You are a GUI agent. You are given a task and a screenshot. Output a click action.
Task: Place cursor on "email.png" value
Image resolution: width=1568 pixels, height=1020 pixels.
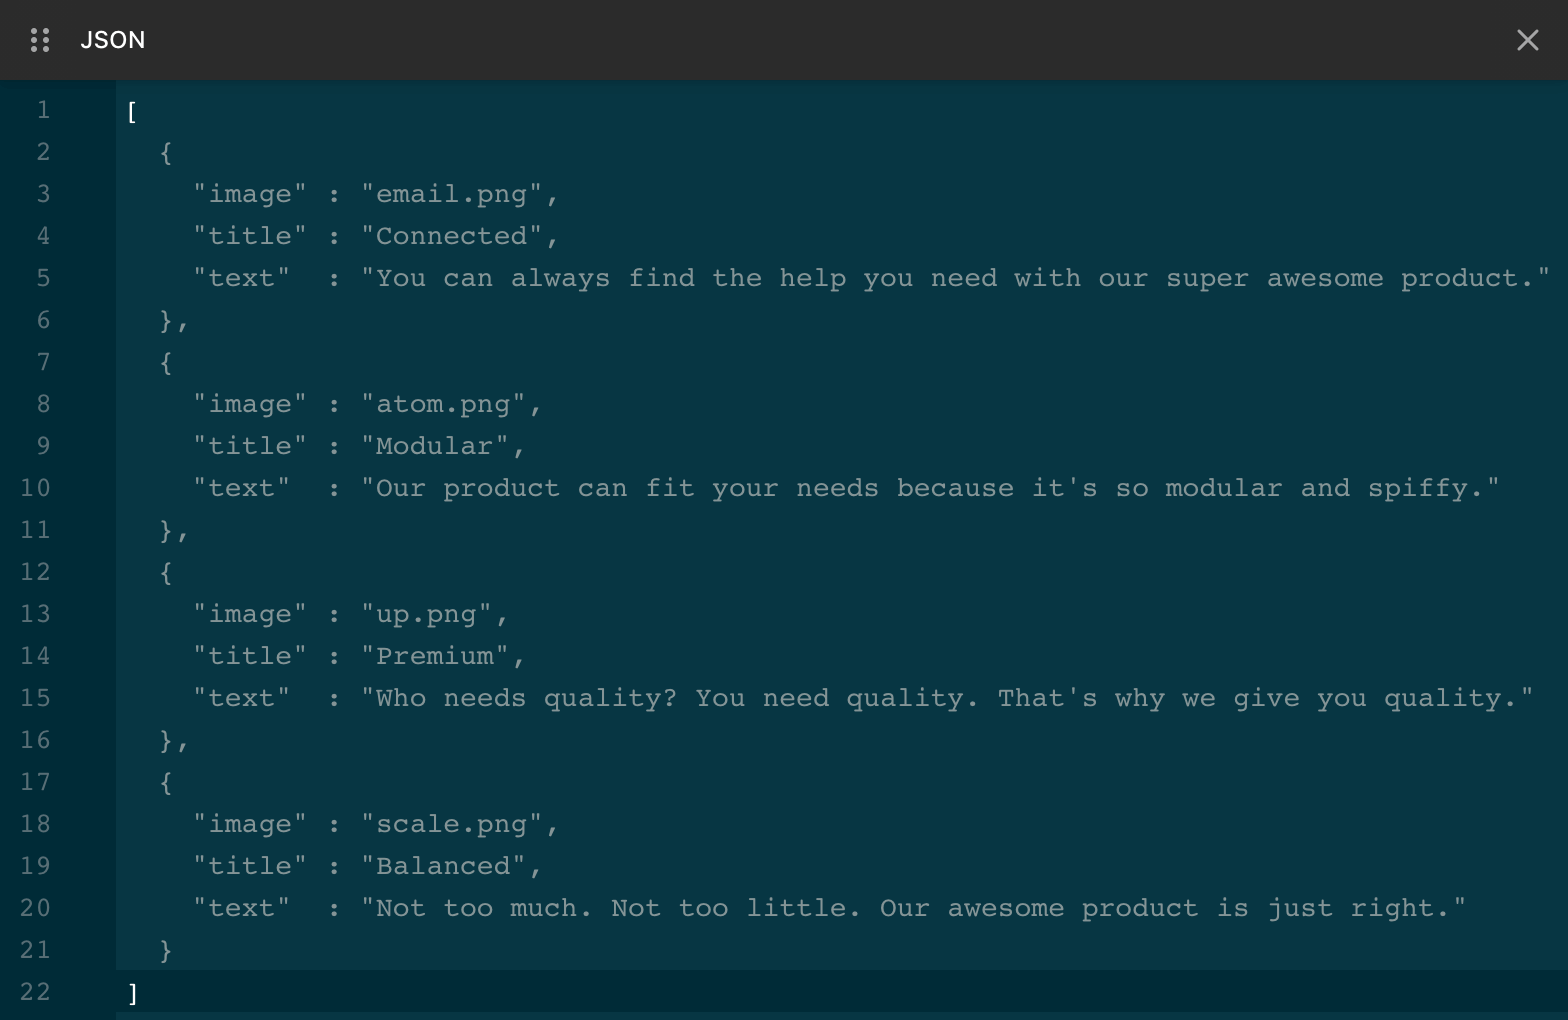[451, 194]
